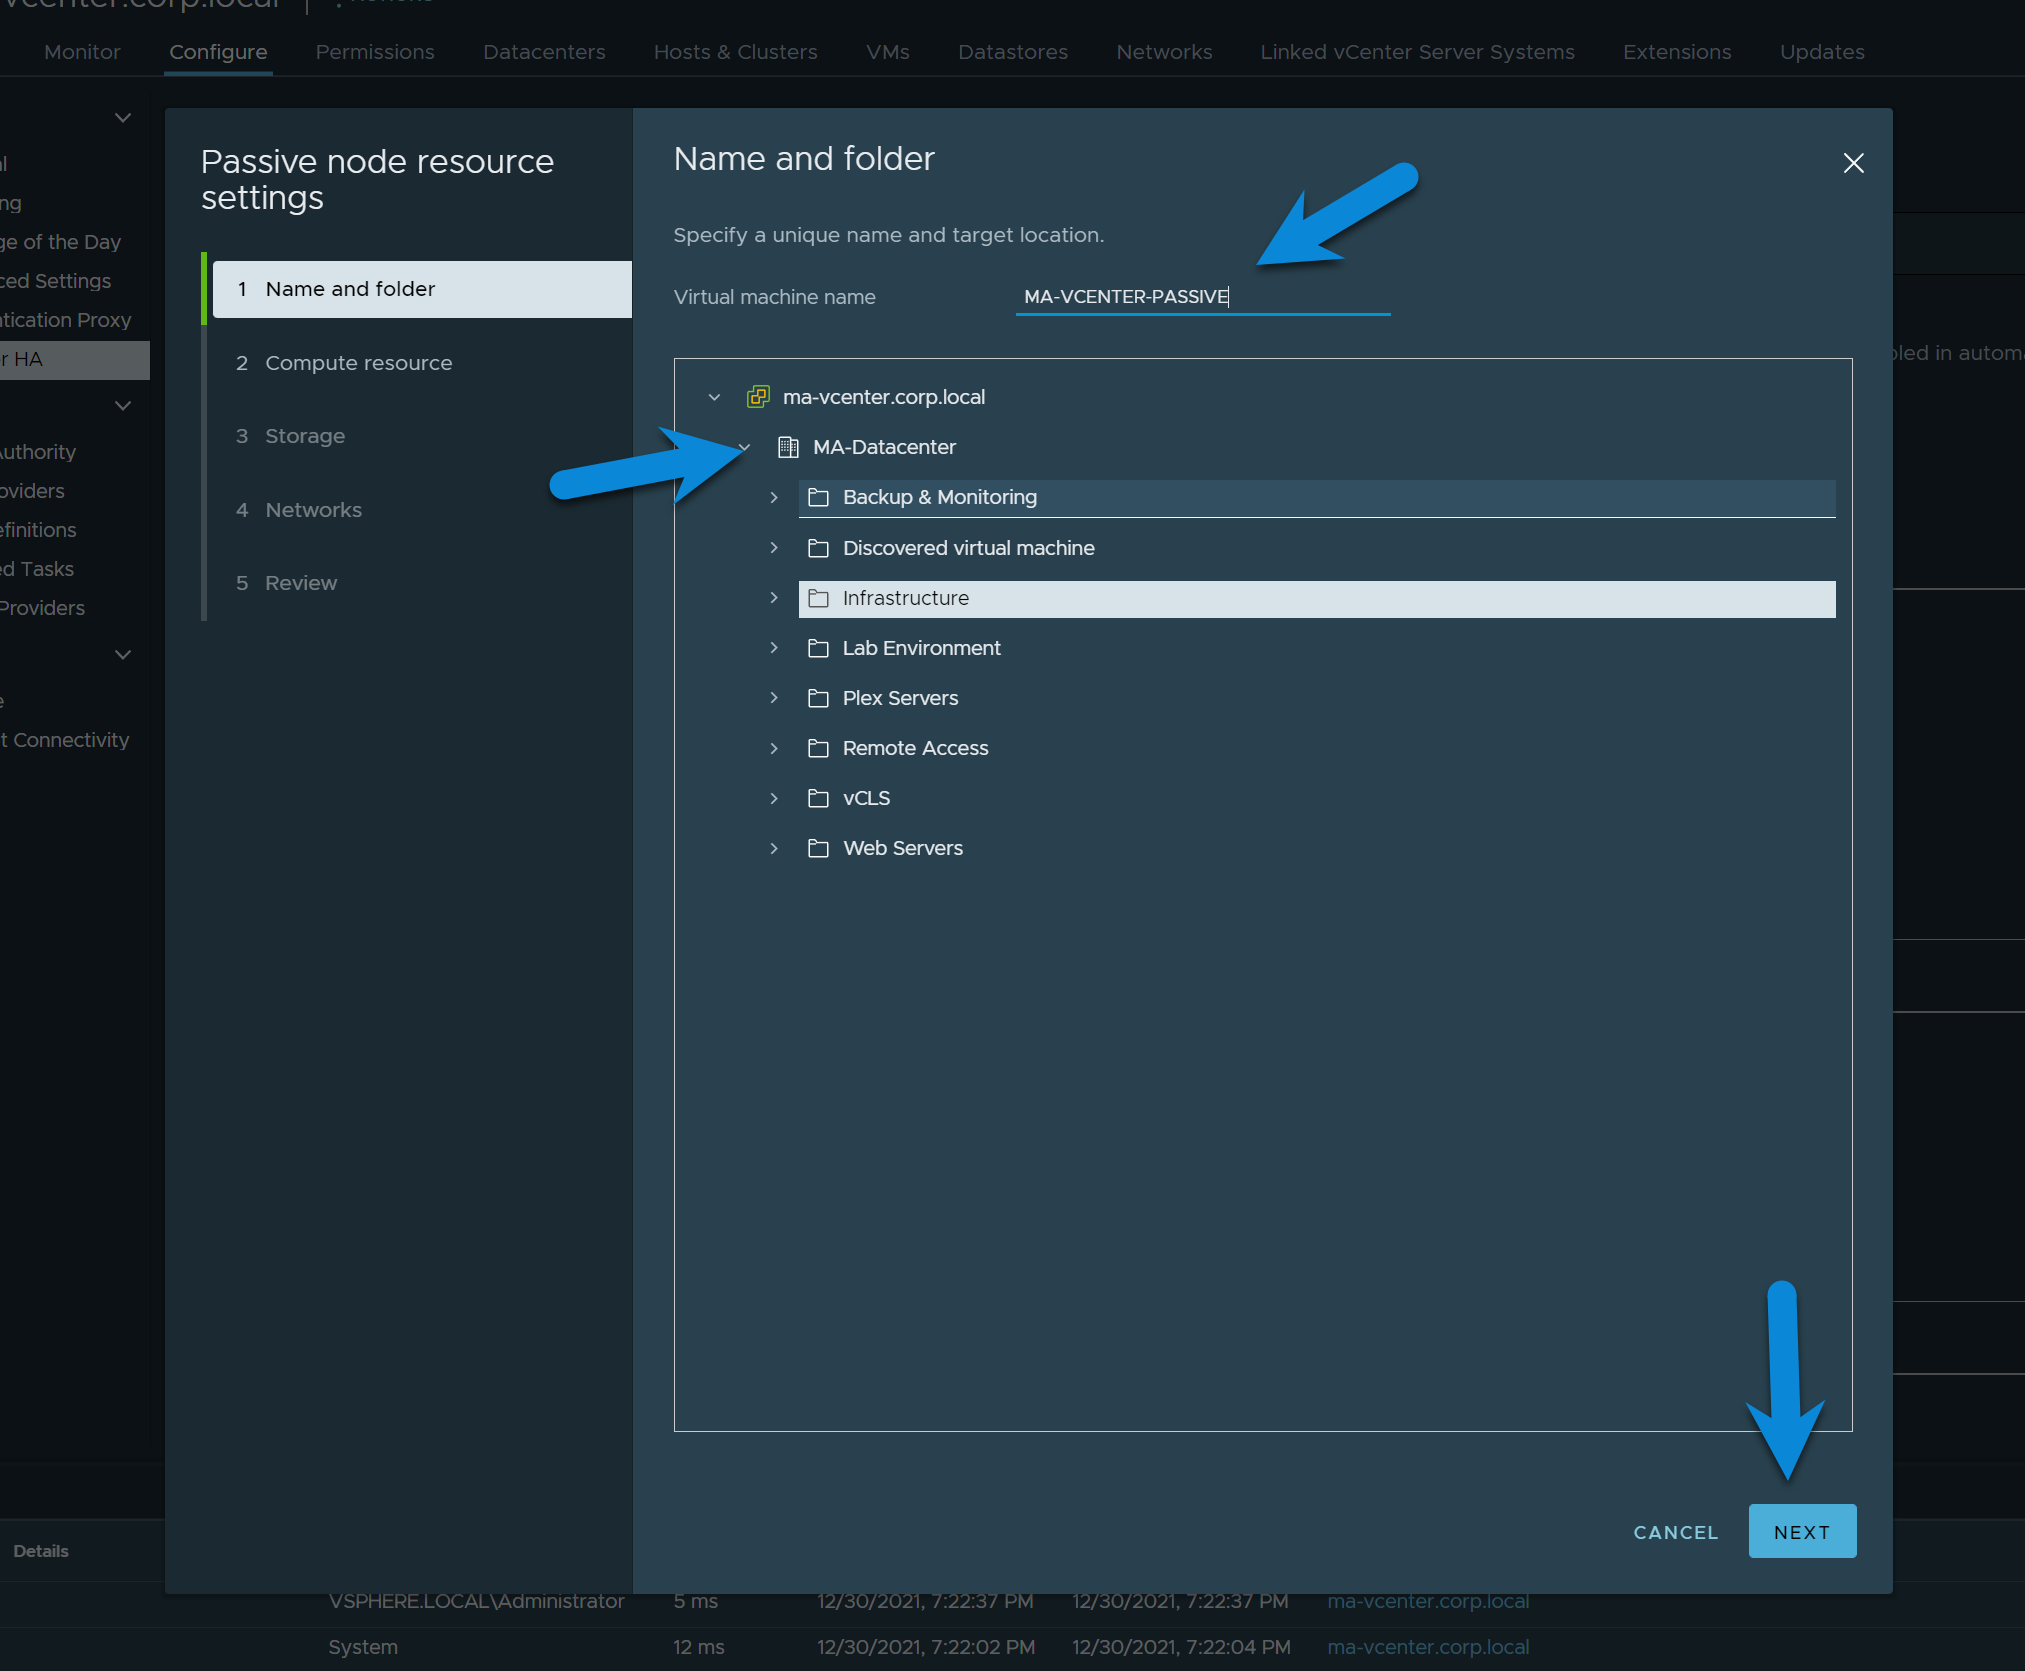Viewport: 2025px width, 1671px height.
Task: Click the Virtual machine name field
Action: point(1203,297)
